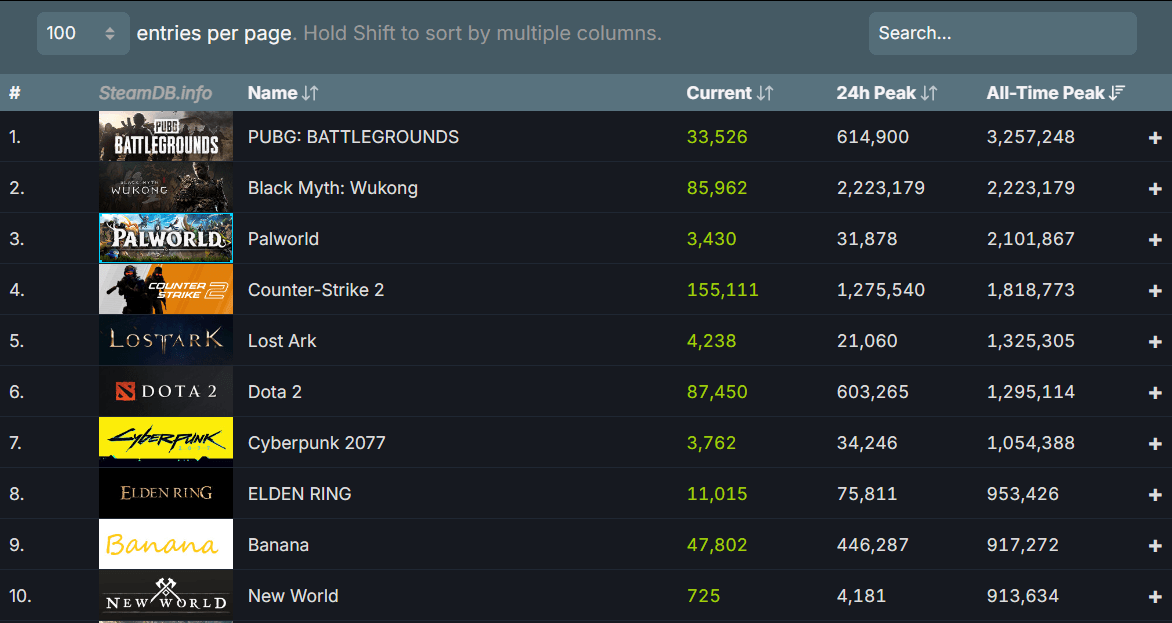Click ELDEN RING 24h peak 75,811
Image resolution: width=1172 pixels, height=623 pixels.
(x=866, y=494)
